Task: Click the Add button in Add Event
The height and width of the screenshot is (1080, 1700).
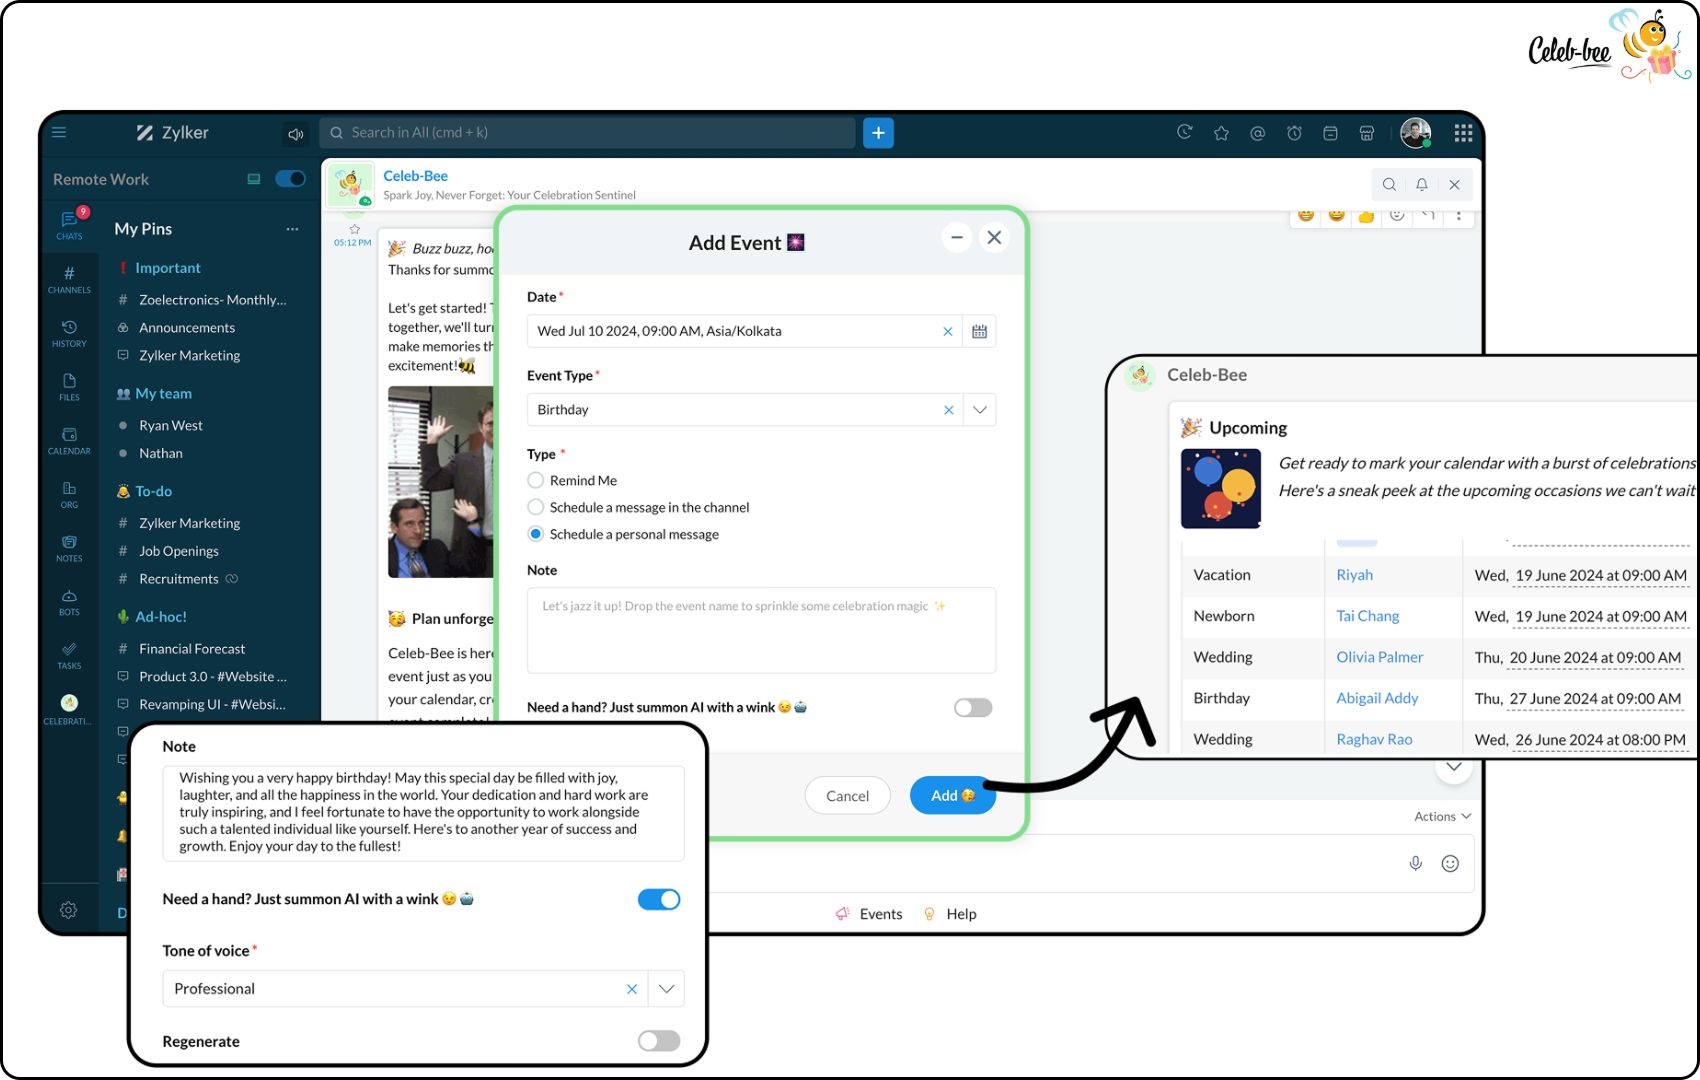Action: pos(951,795)
